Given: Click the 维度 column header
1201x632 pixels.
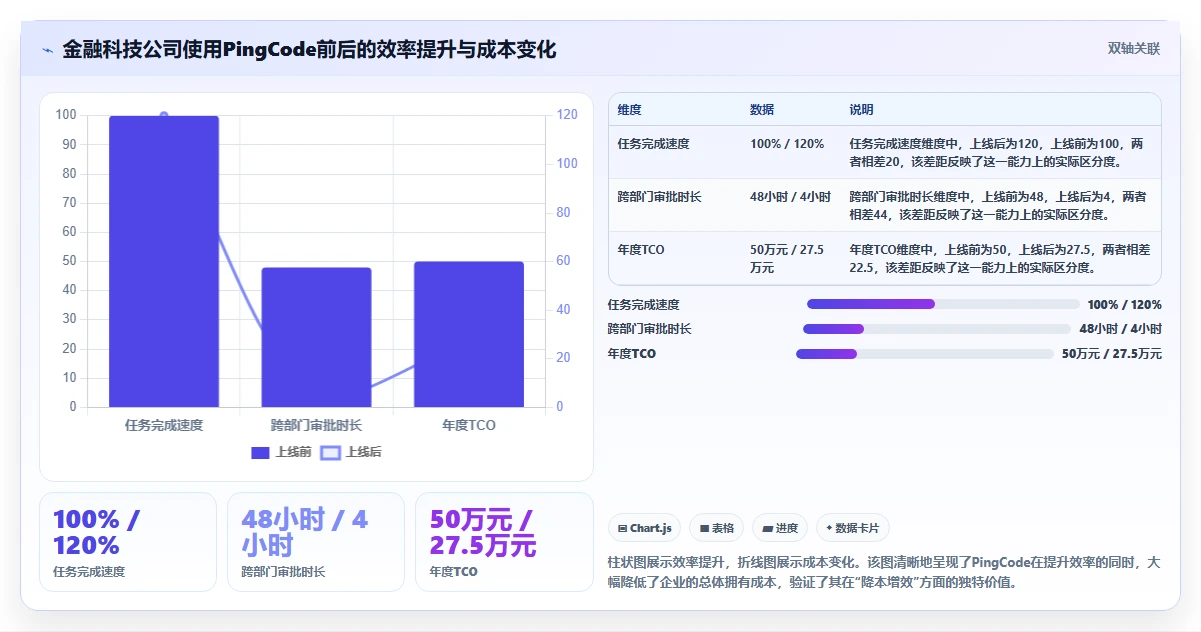Looking at the screenshot, I should pyautogui.click(x=630, y=110).
